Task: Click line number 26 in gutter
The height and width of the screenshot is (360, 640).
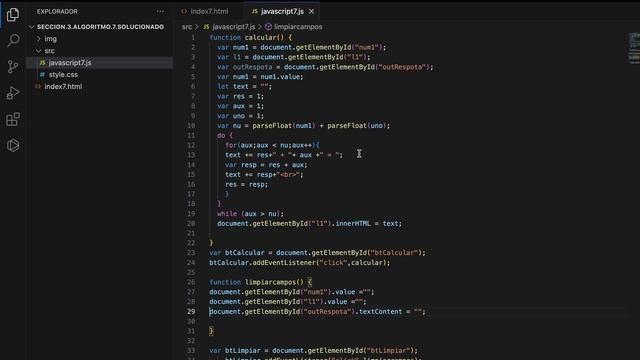Action: pyautogui.click(x=191, y=282)
